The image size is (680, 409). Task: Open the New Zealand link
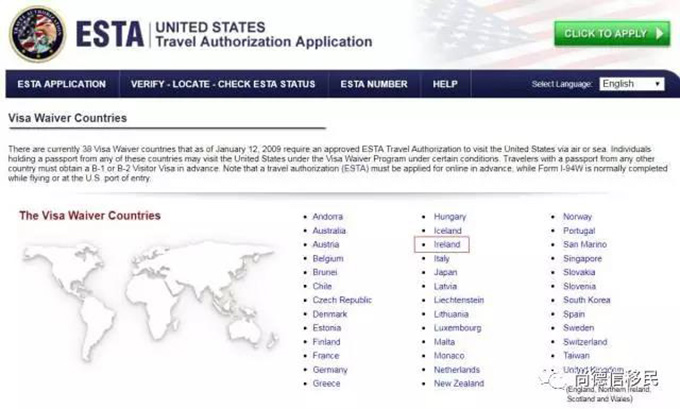458,383
